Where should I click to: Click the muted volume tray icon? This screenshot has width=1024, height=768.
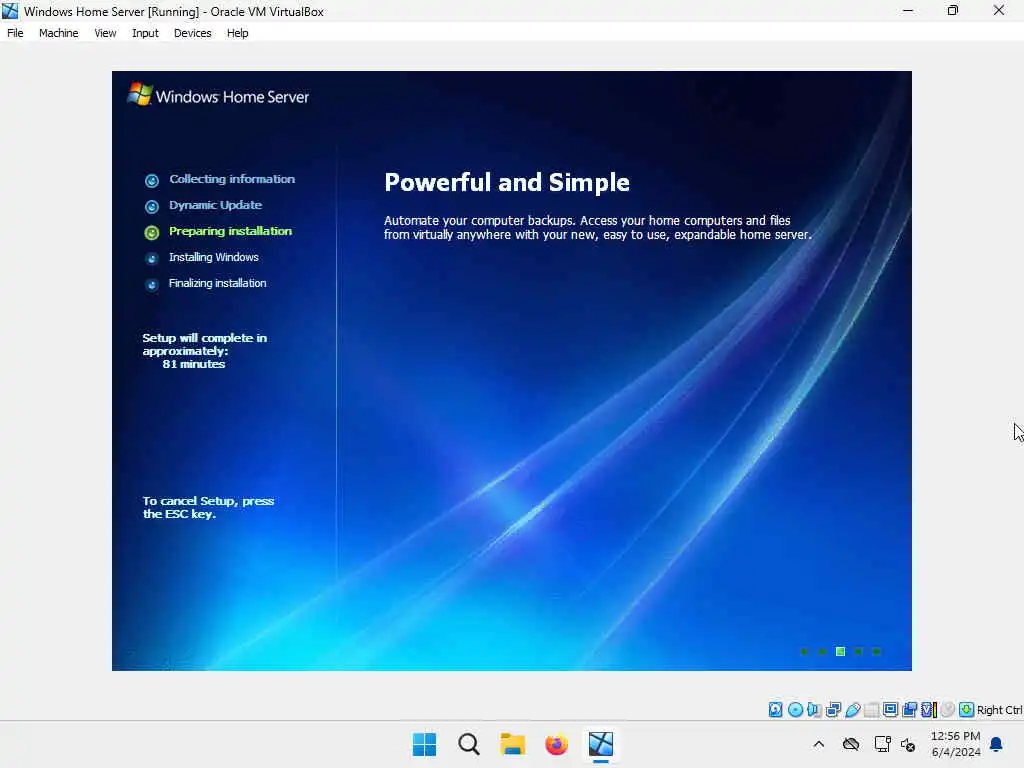coord(908,744)
